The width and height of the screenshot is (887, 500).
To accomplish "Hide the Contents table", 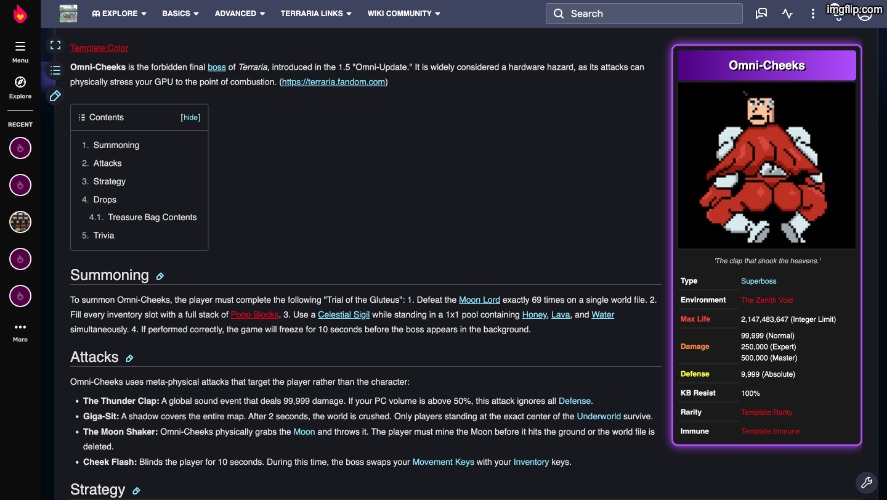I will point(190,117).
